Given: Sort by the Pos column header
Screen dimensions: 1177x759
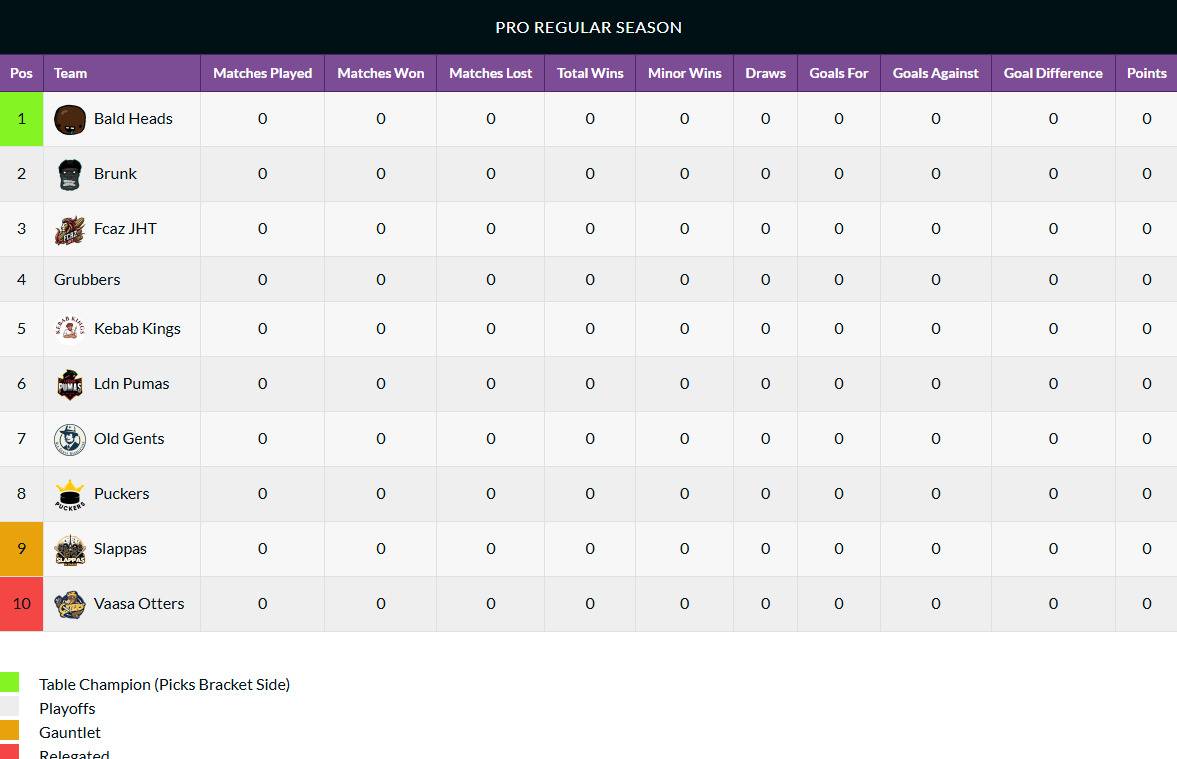Looking at the screenshot, I should 21,73.
